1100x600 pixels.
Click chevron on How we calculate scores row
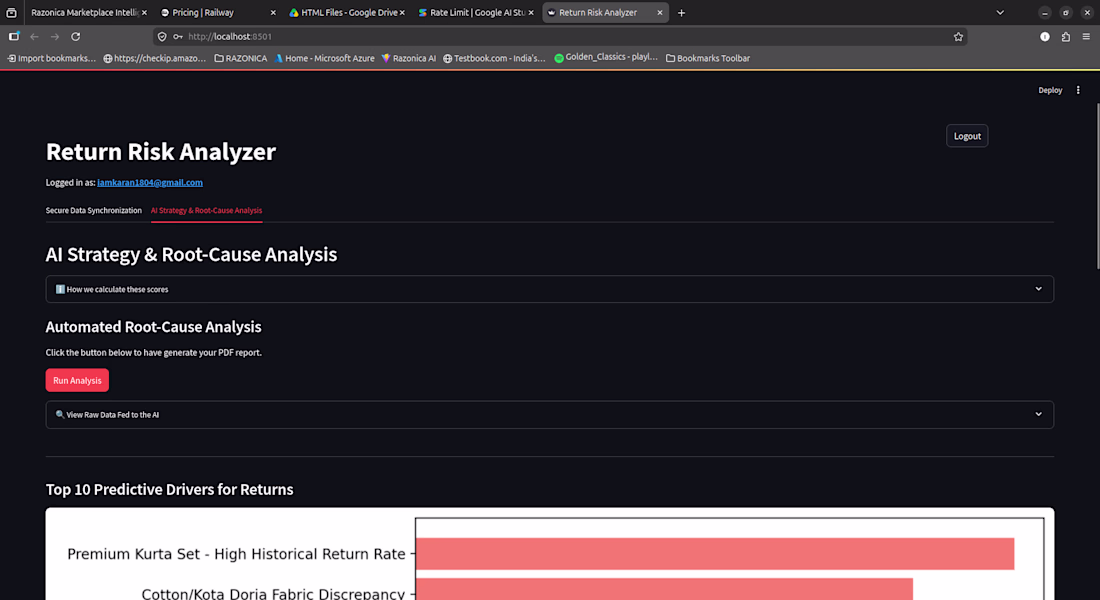pyautogui.click(x=1038, y=289)
